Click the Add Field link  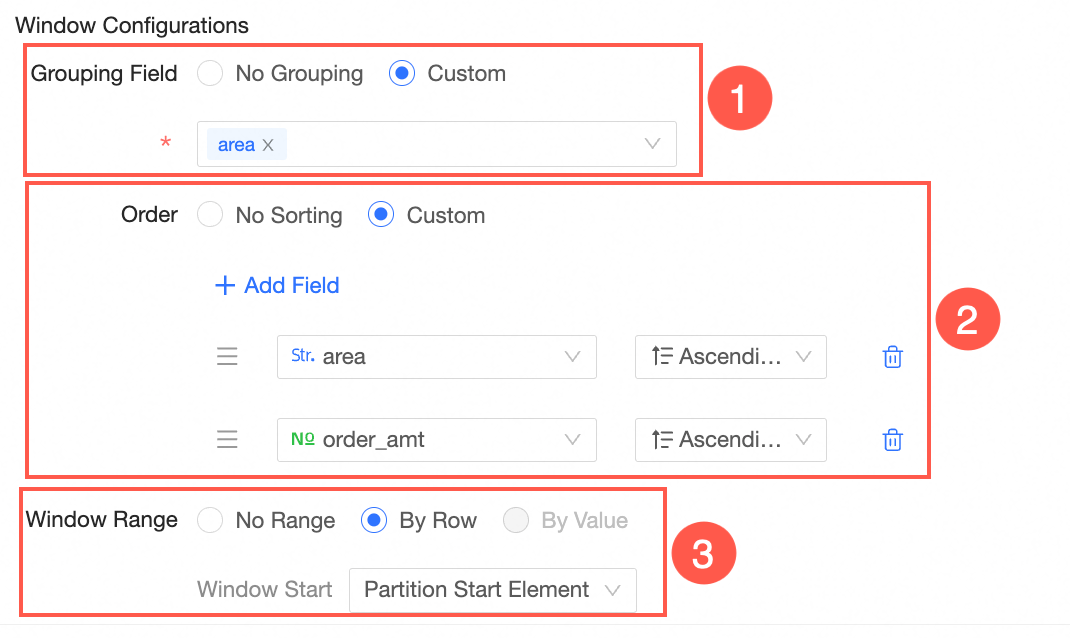tap(291, 286)
